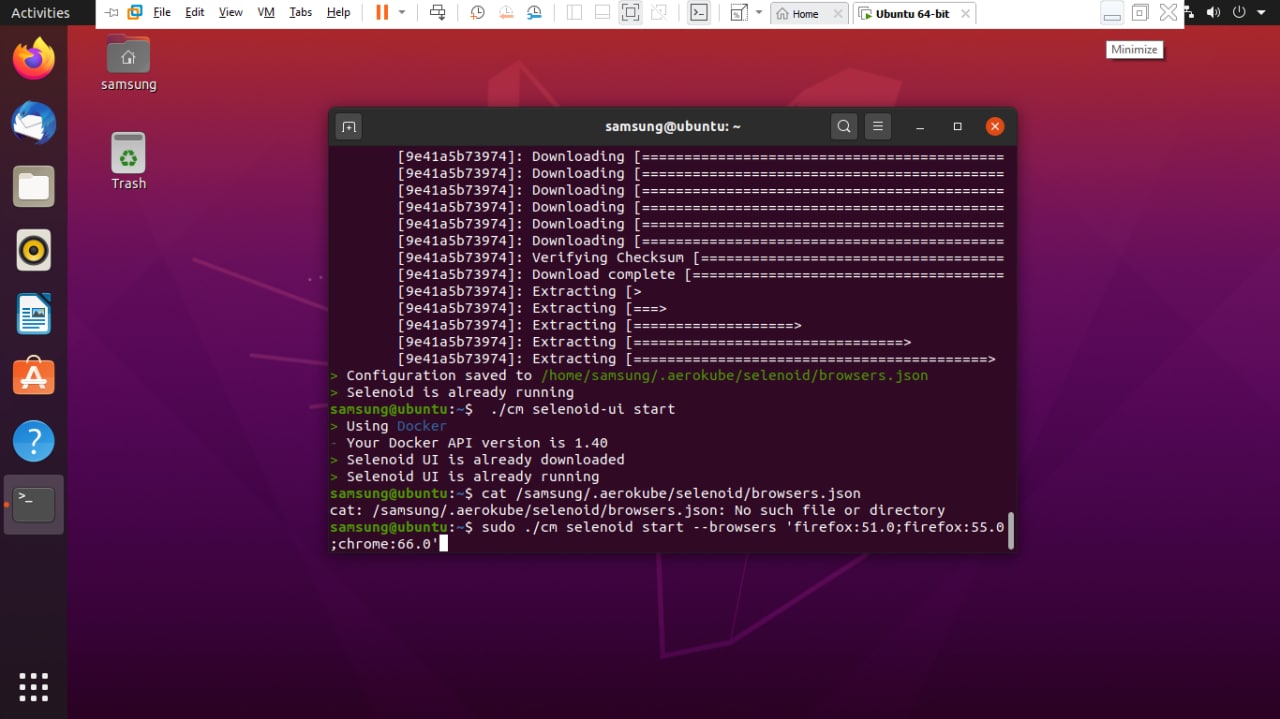Open the VMware Tabs menu
The height and width of the screenshot is (719, 1280).
(x=300, y=13)
